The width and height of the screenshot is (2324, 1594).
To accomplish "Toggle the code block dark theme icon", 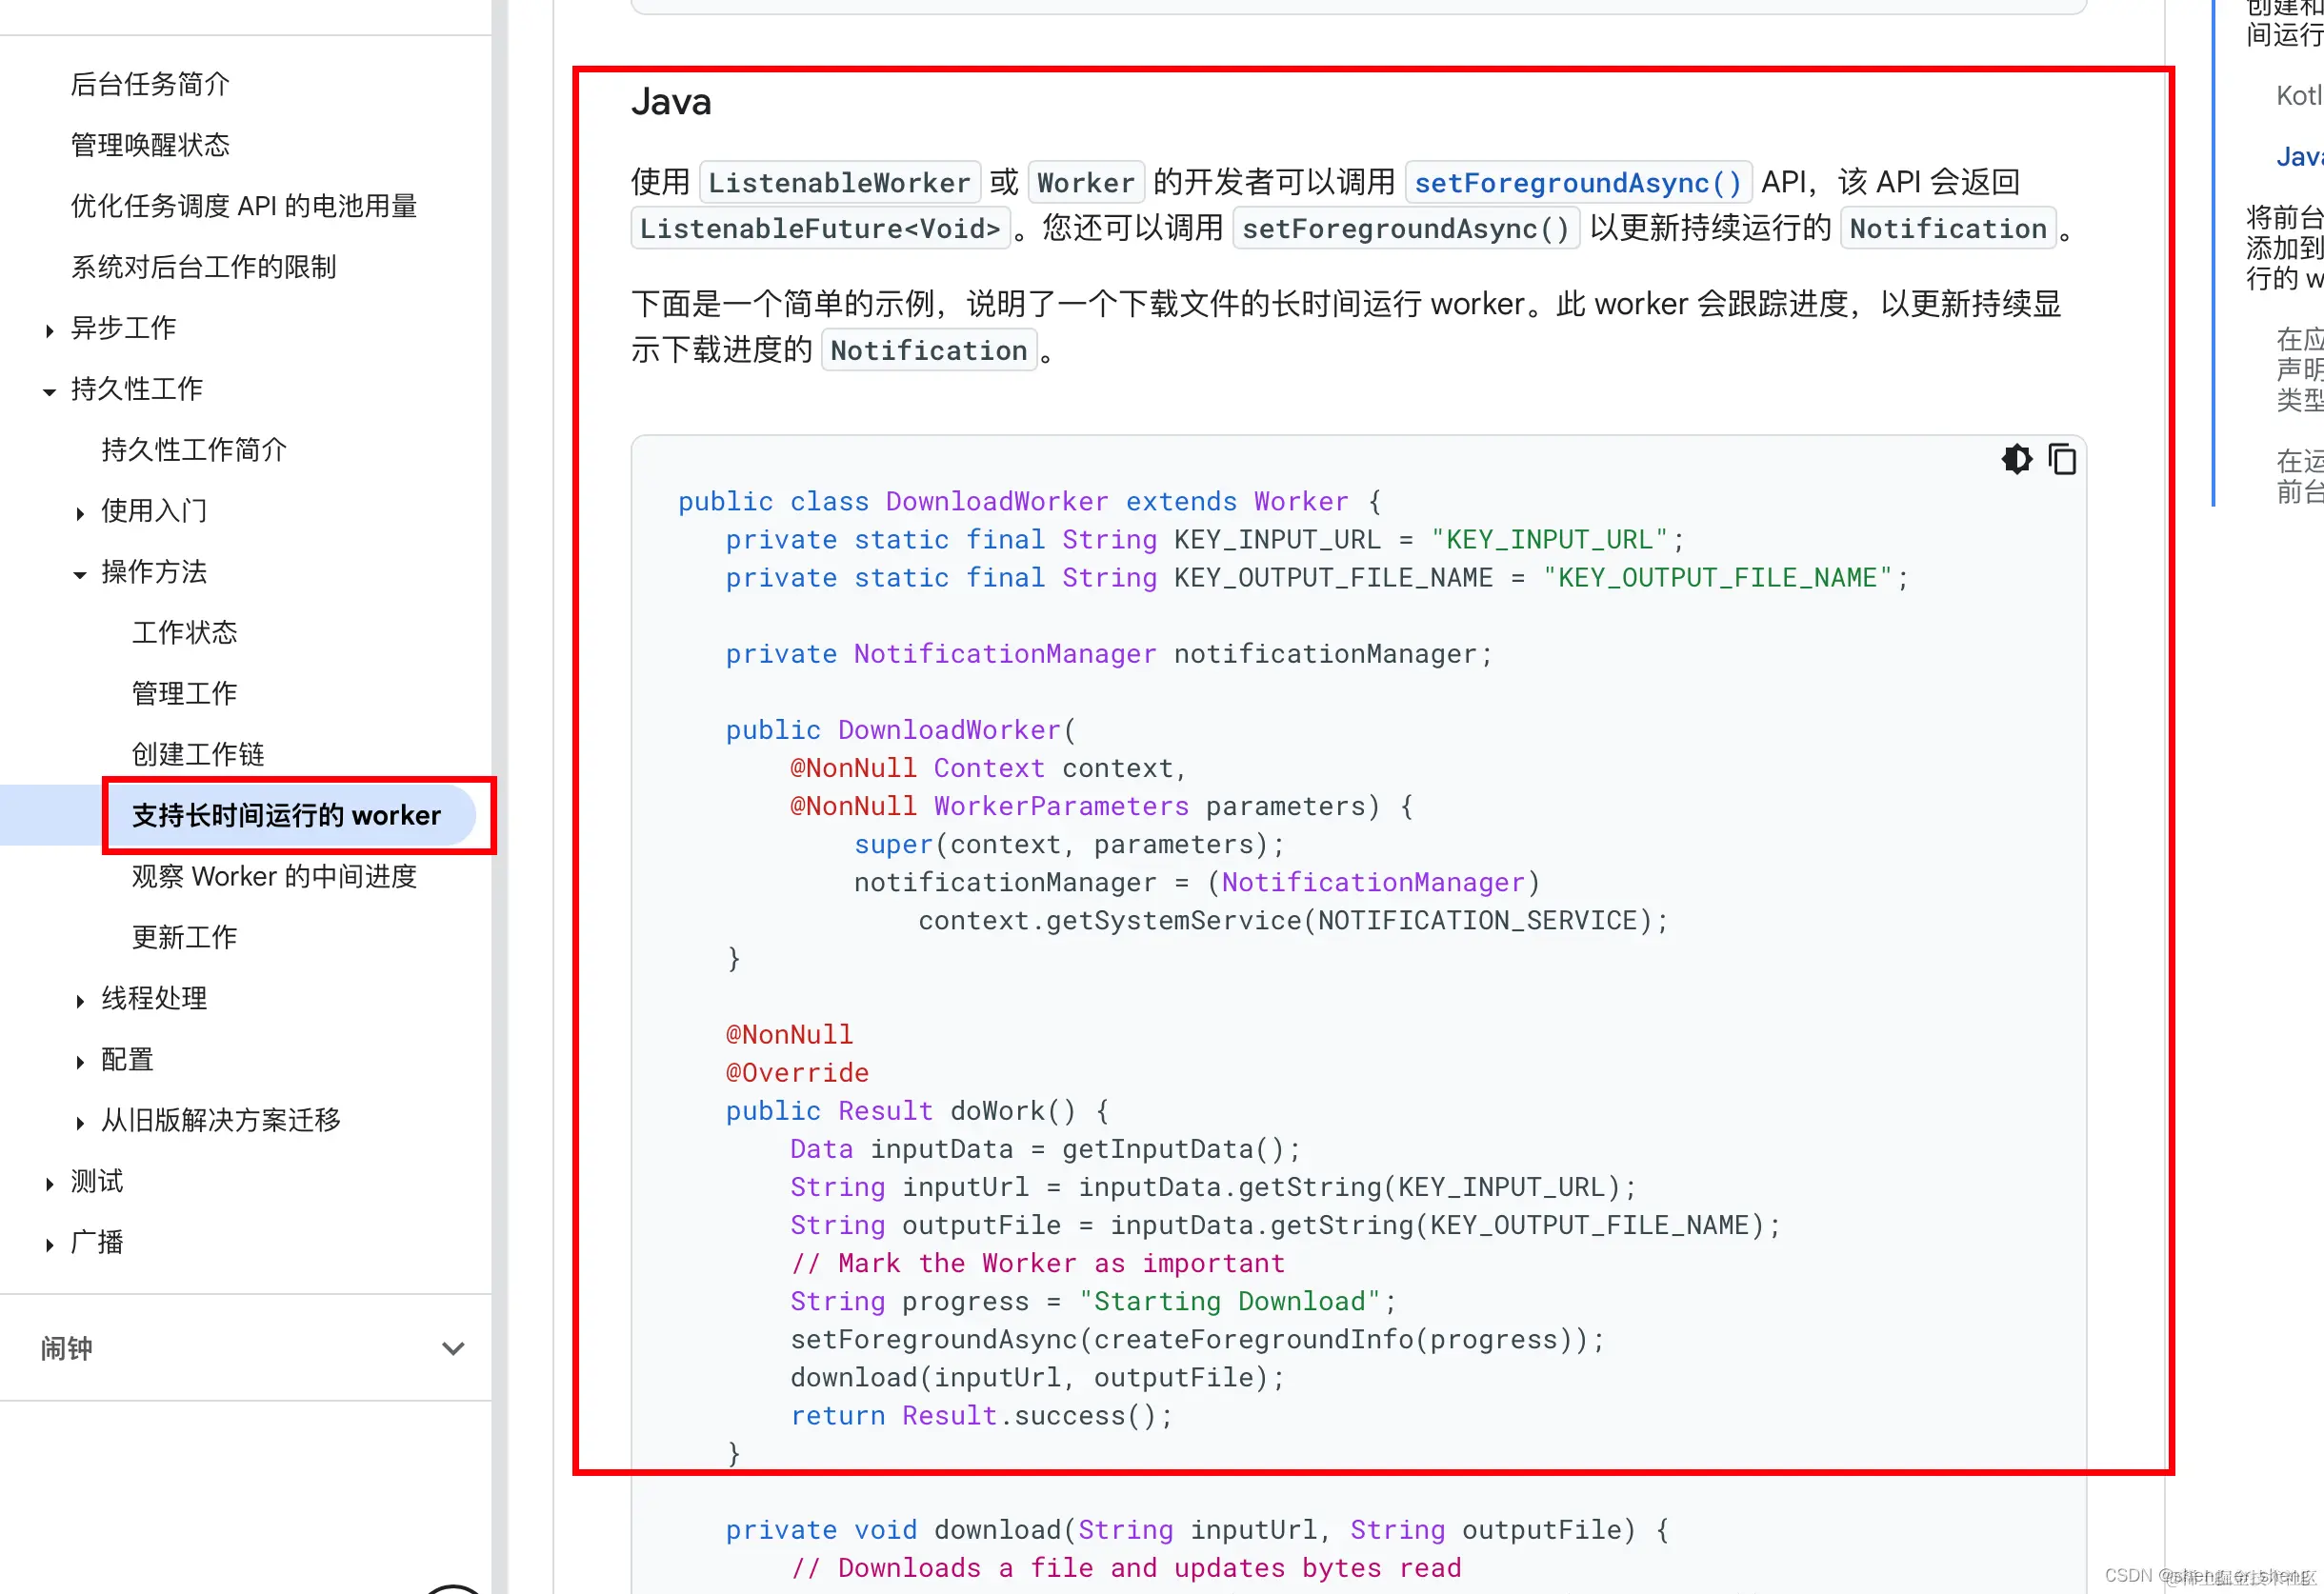I will [2016, 459].
